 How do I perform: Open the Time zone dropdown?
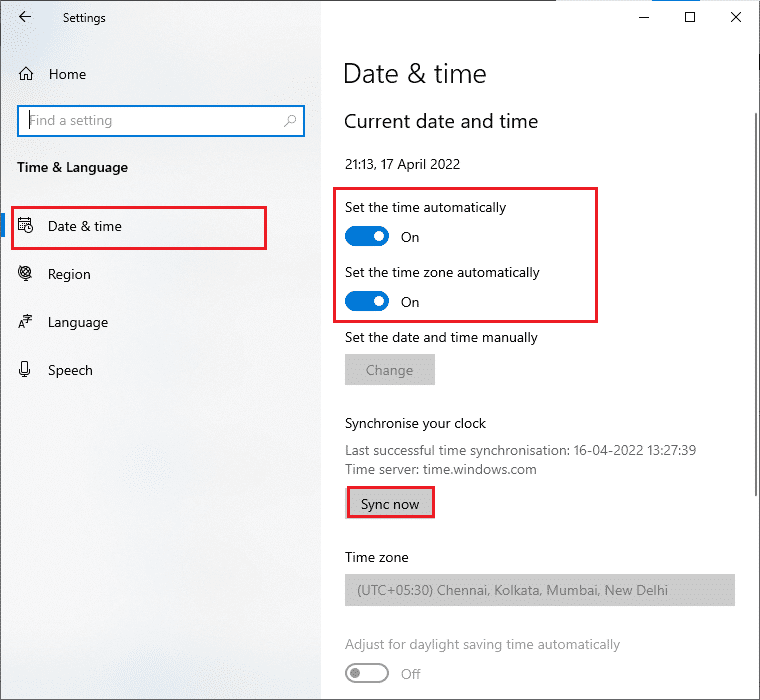tap(540, 590)
